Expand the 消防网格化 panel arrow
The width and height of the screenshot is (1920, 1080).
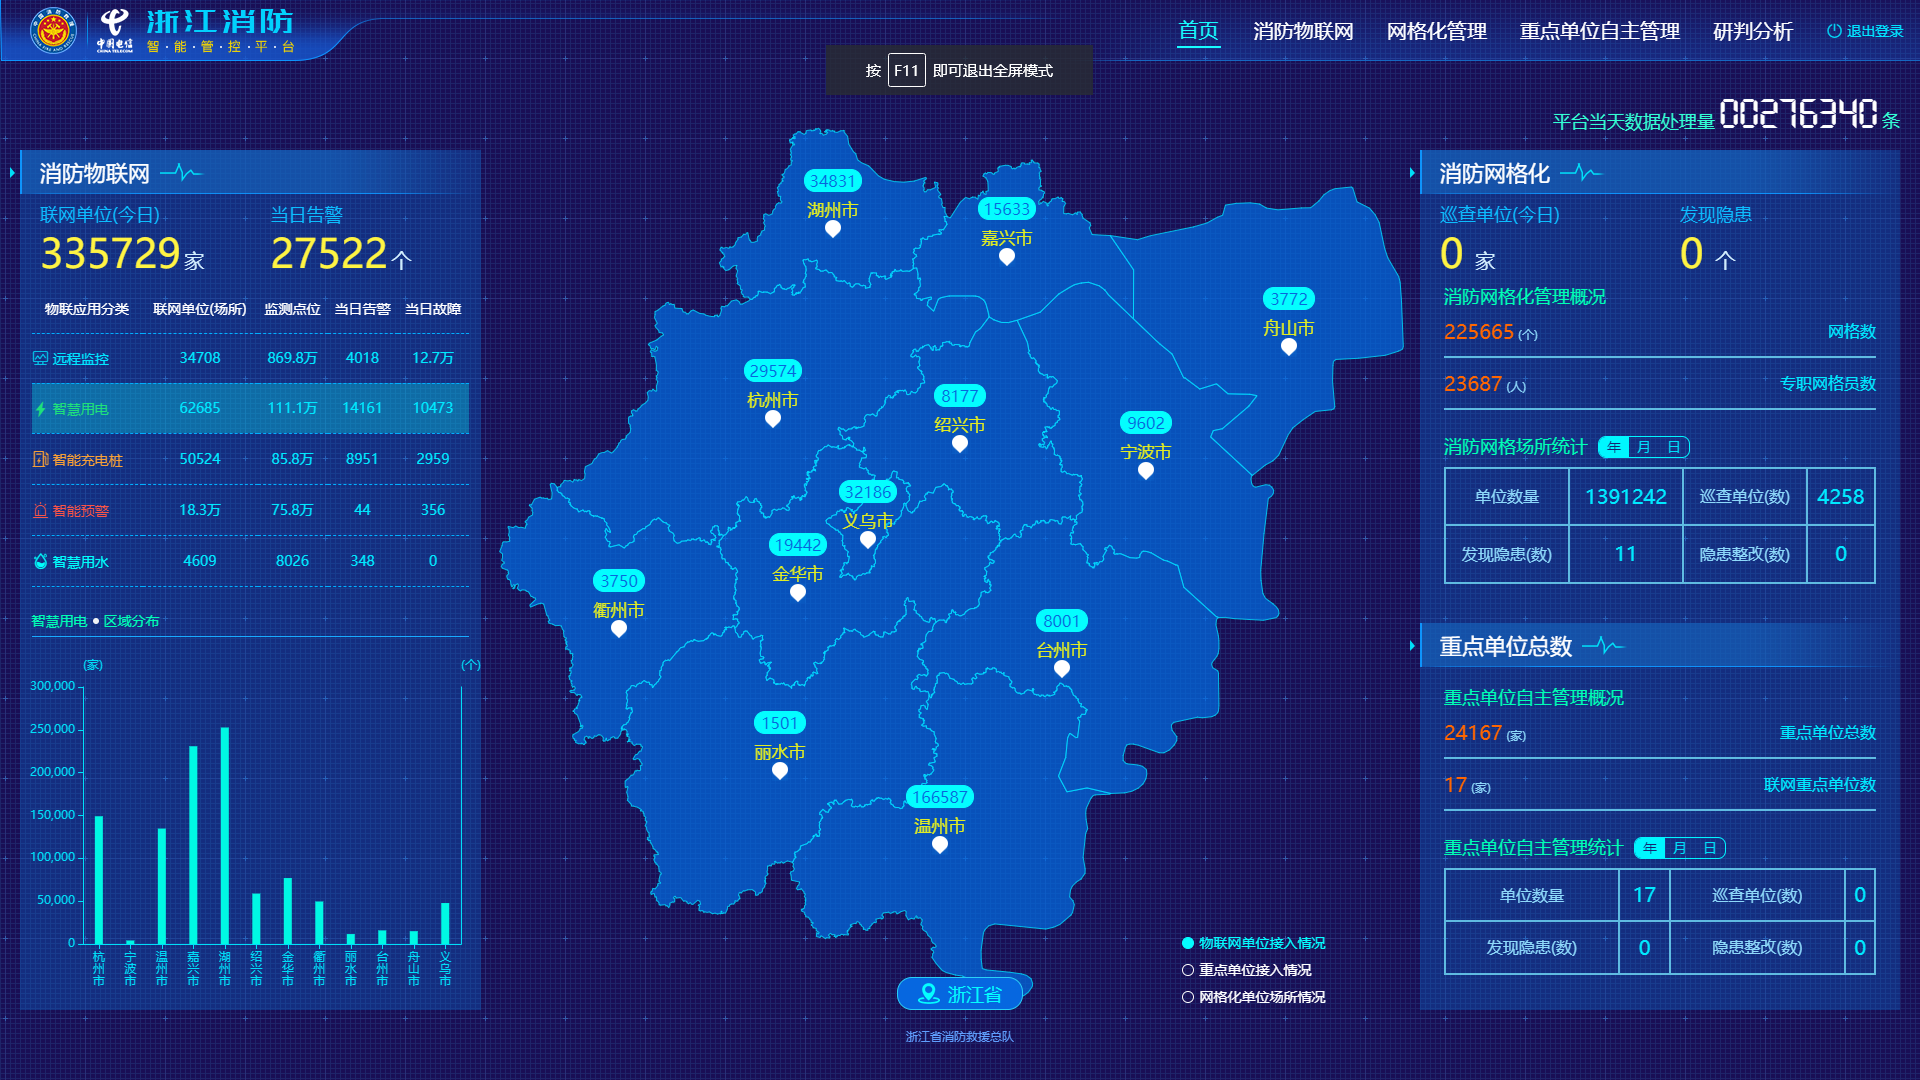[1412, 173]
